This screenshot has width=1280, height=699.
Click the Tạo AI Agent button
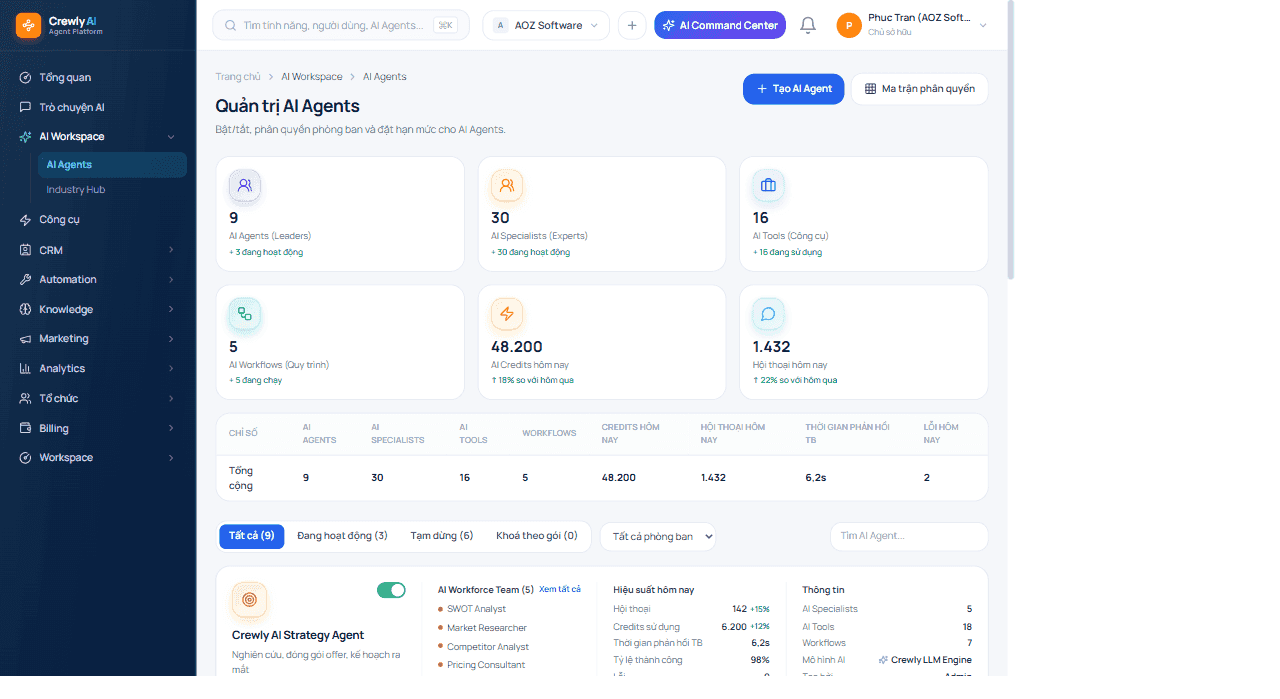point(794,89)
